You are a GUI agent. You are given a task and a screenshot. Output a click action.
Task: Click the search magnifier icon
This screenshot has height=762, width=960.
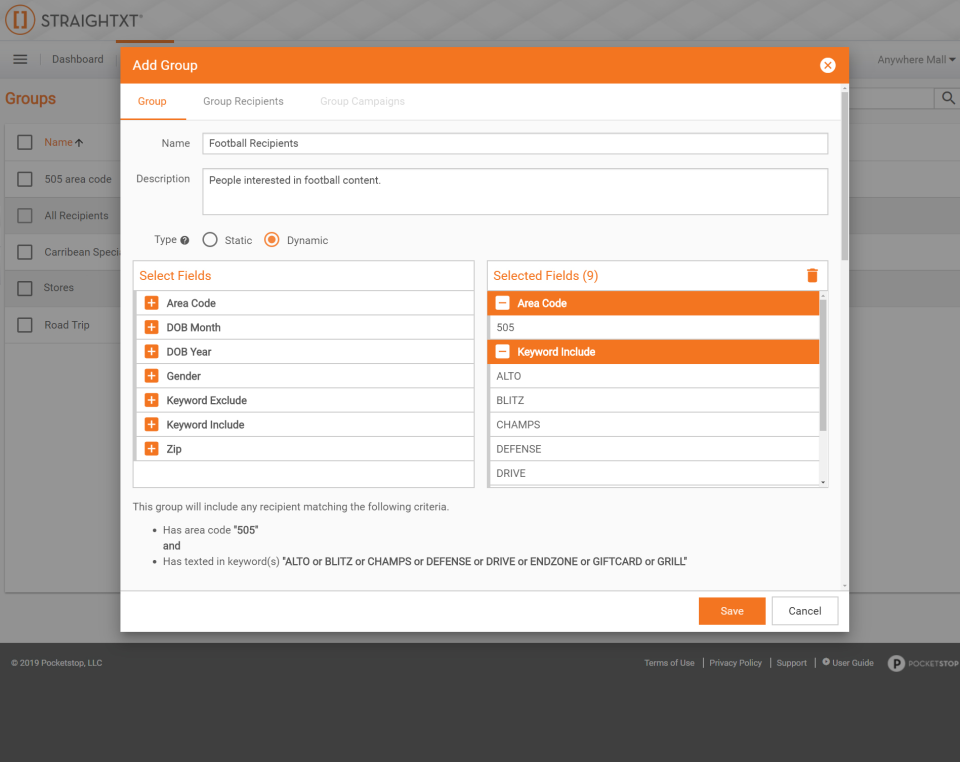[946, 98]
